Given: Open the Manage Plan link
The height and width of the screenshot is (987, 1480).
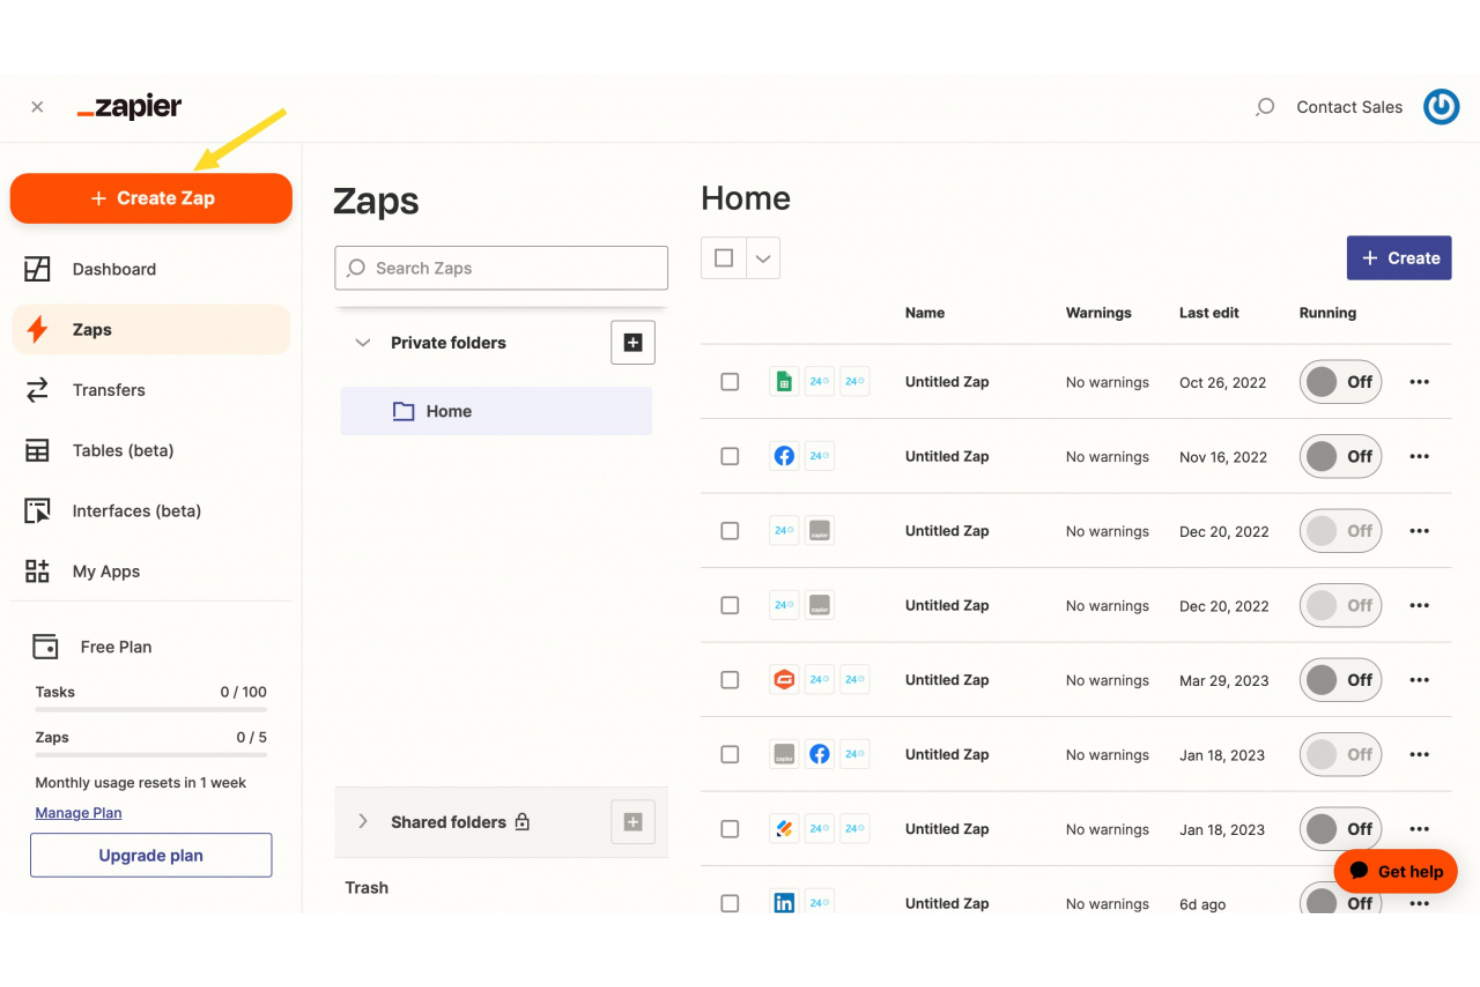Looking at the screenshot, I should pyautogui.click(x=78, y=813).
